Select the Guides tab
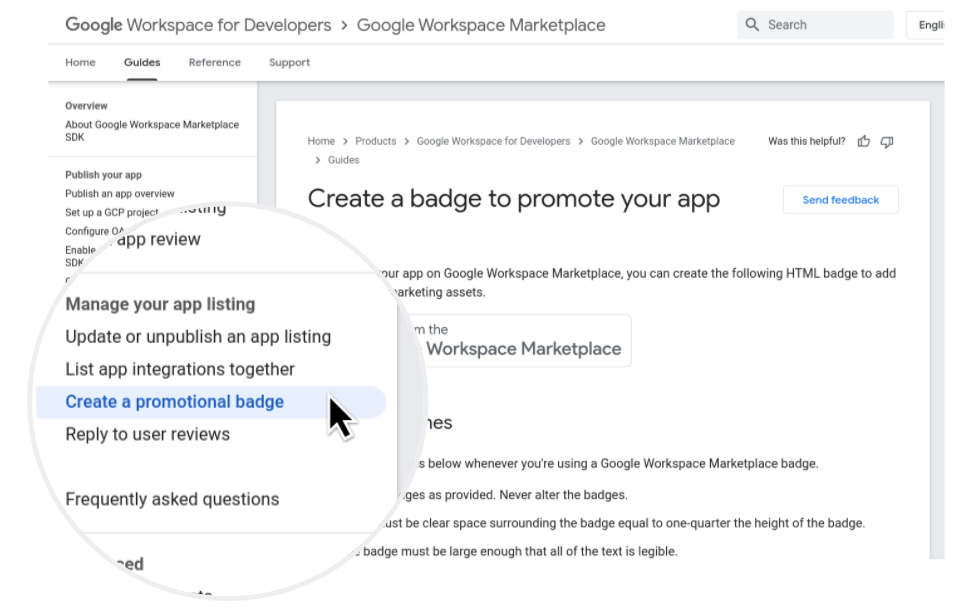 [x=142, y=62]
